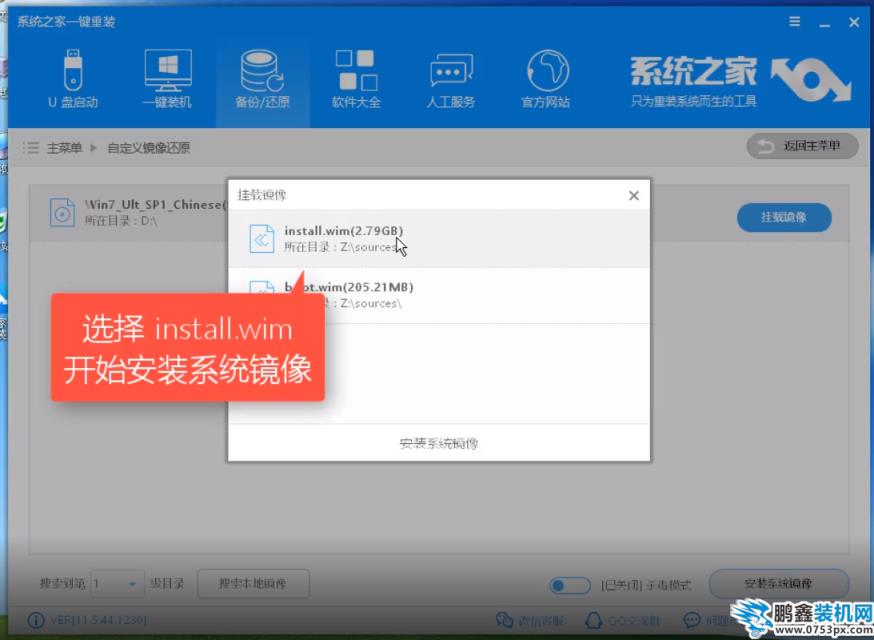Open the hamburger menu in title bar

(x=795, y=22)
